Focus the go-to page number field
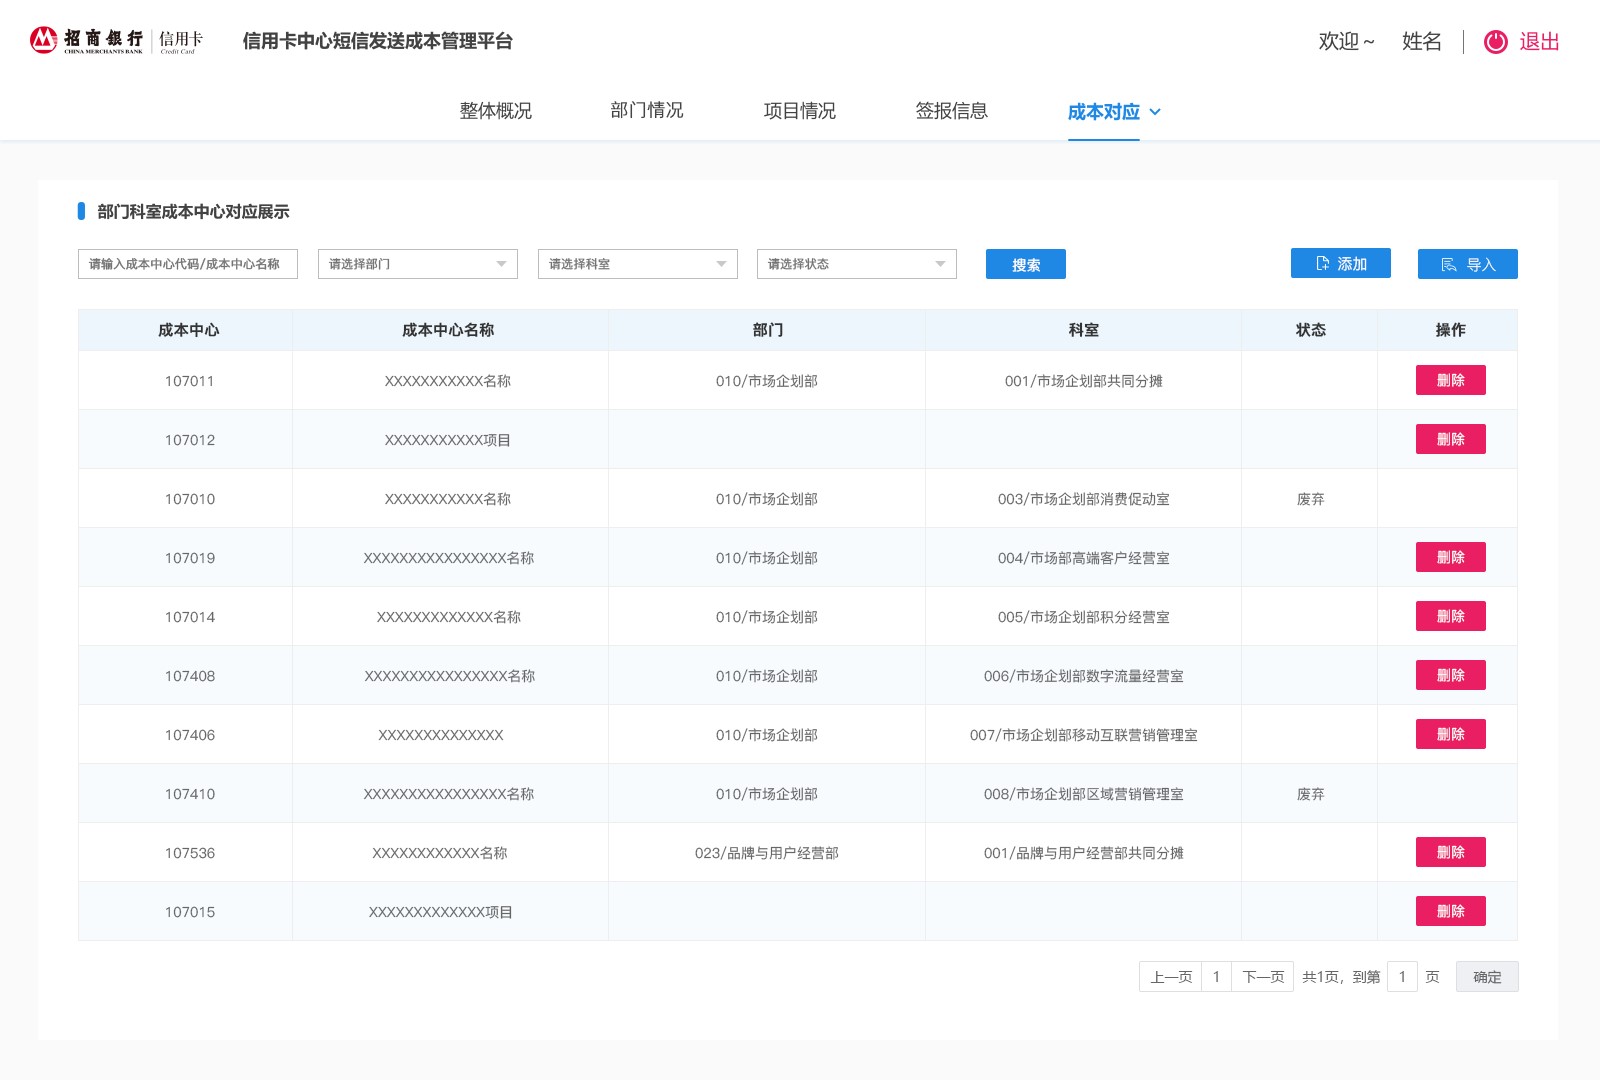1600x1080 pixels. (1402, 977)
